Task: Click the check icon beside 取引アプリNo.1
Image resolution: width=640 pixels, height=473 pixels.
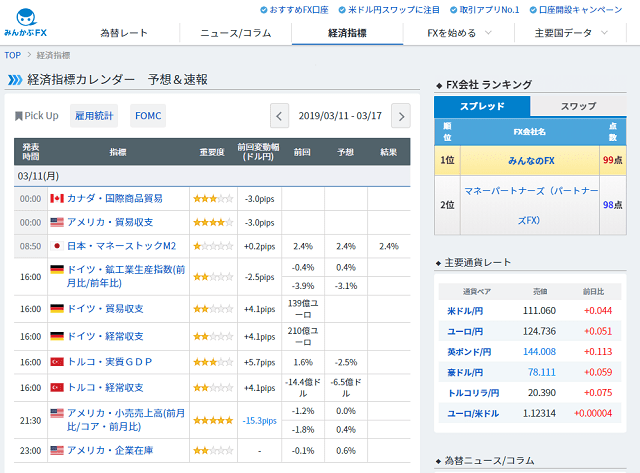Action: pyautogui.click(x=453, y=10)
